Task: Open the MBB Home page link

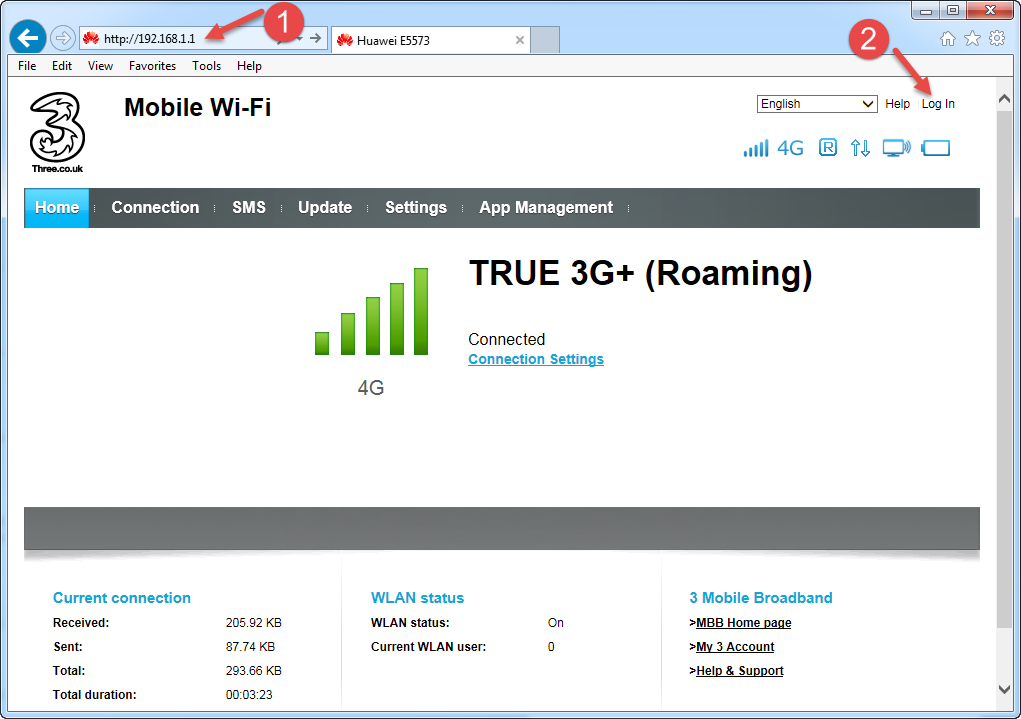Action: coord(744,623)
